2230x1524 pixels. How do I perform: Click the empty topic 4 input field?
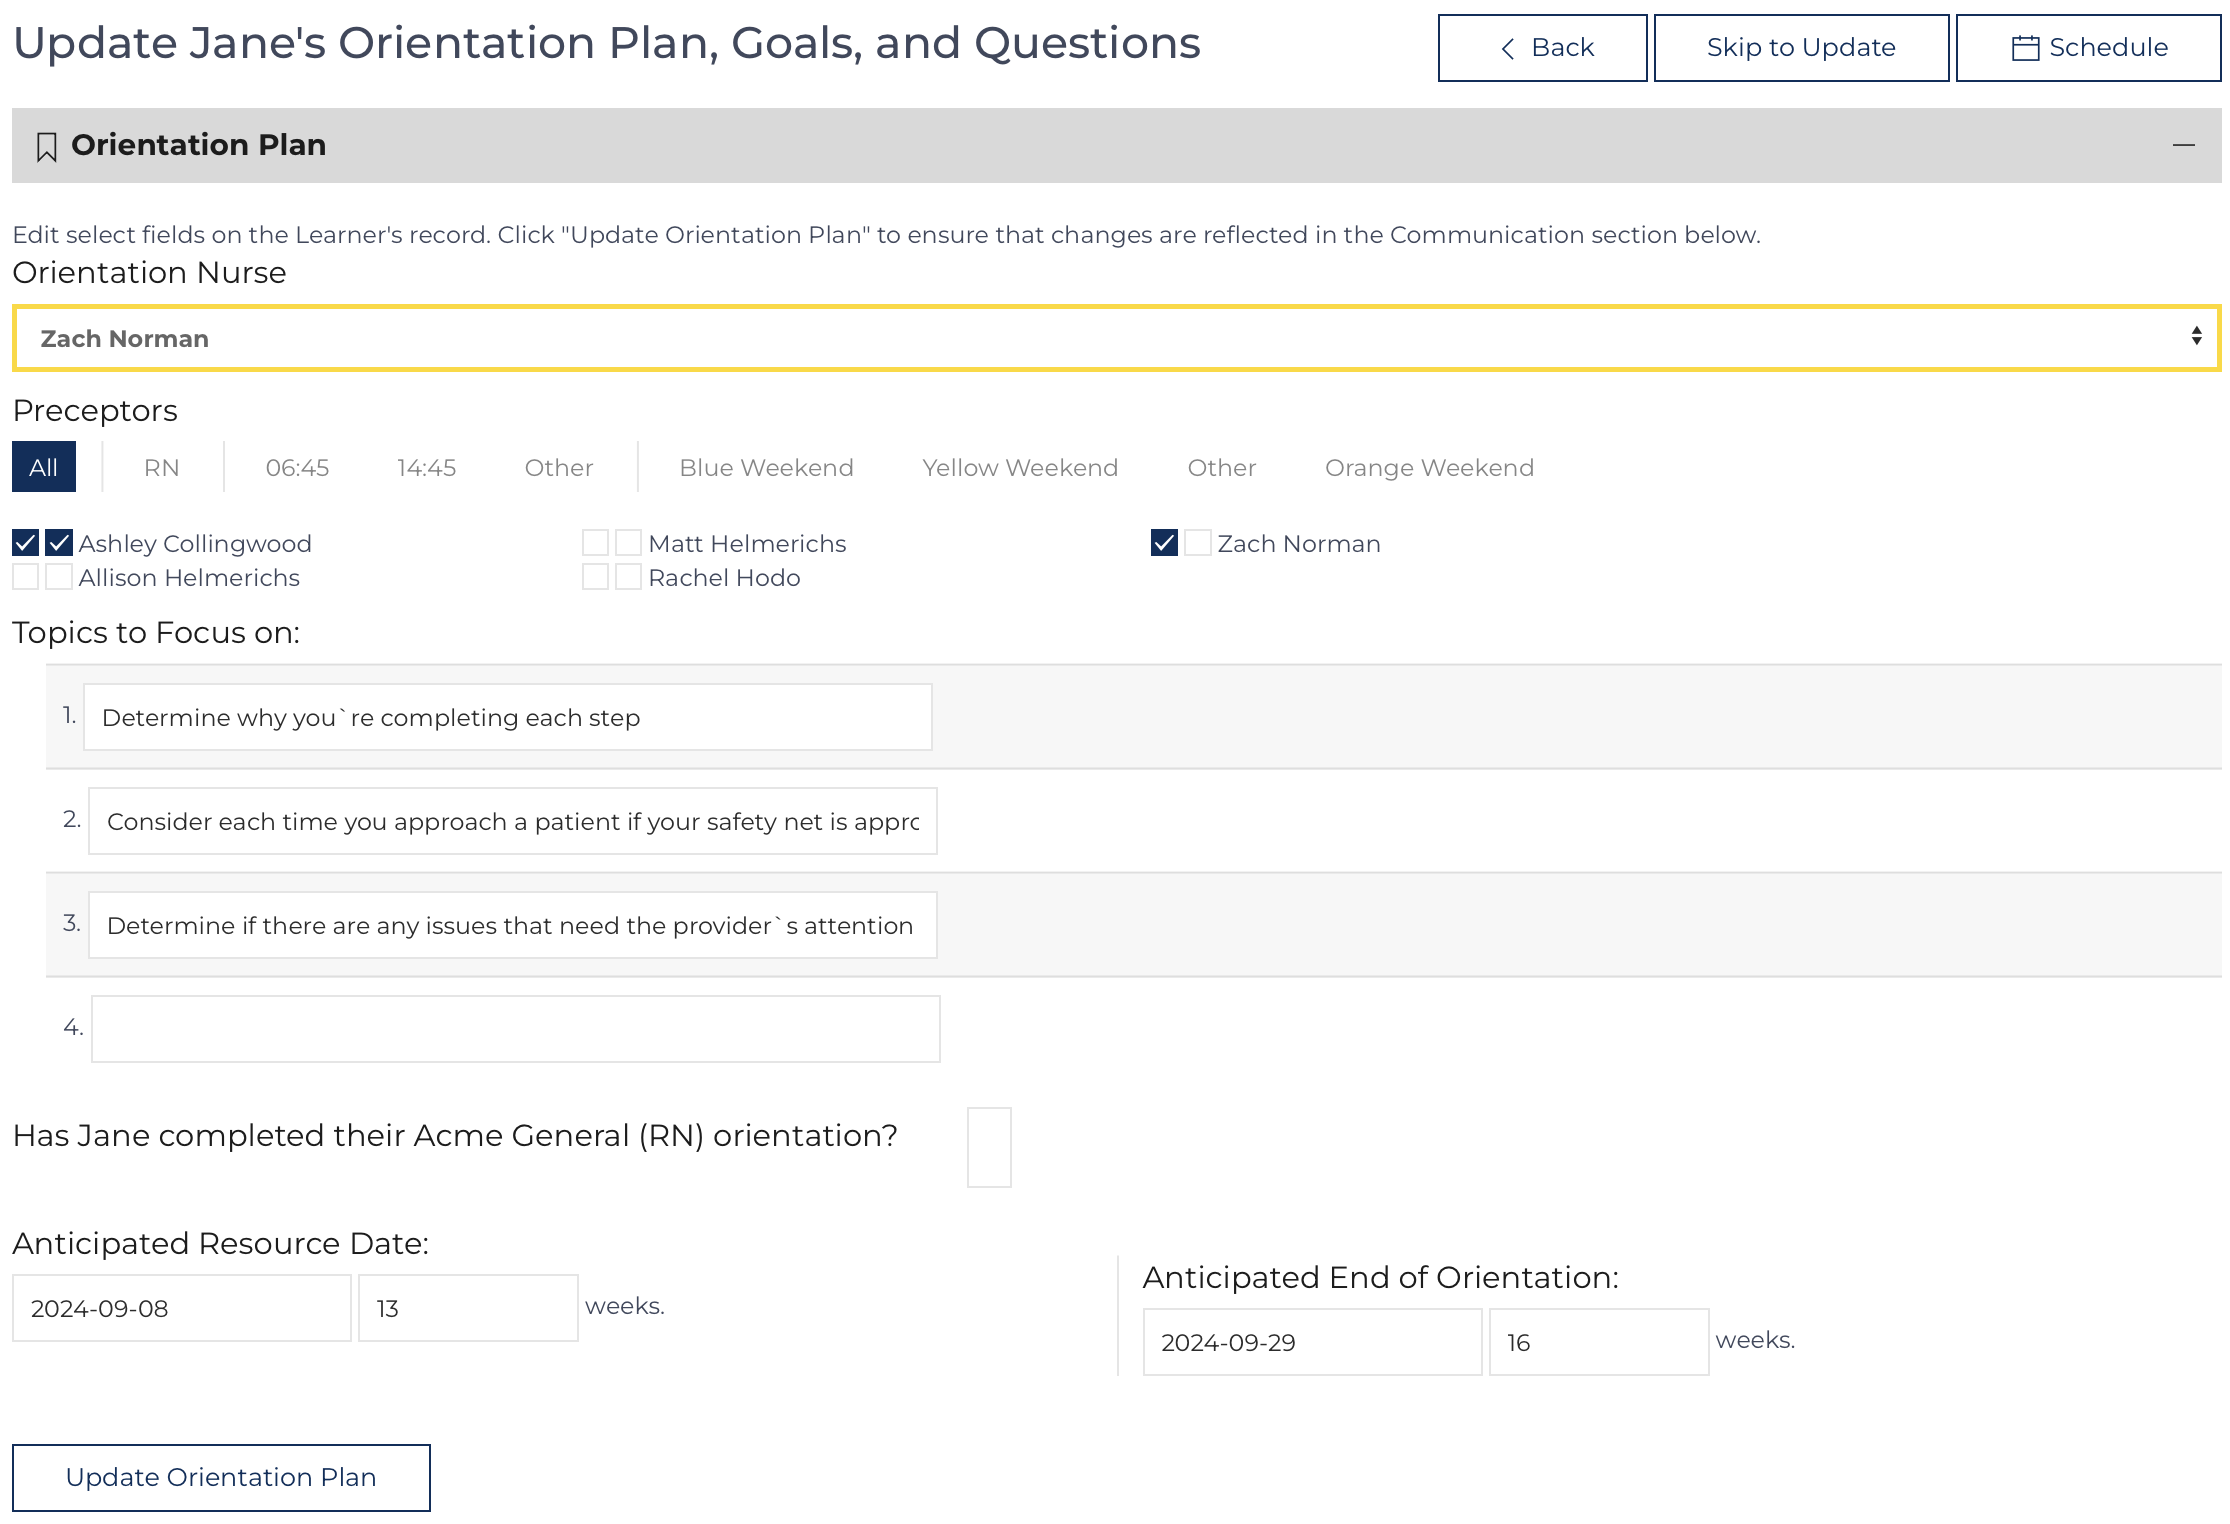[516, 1029]
